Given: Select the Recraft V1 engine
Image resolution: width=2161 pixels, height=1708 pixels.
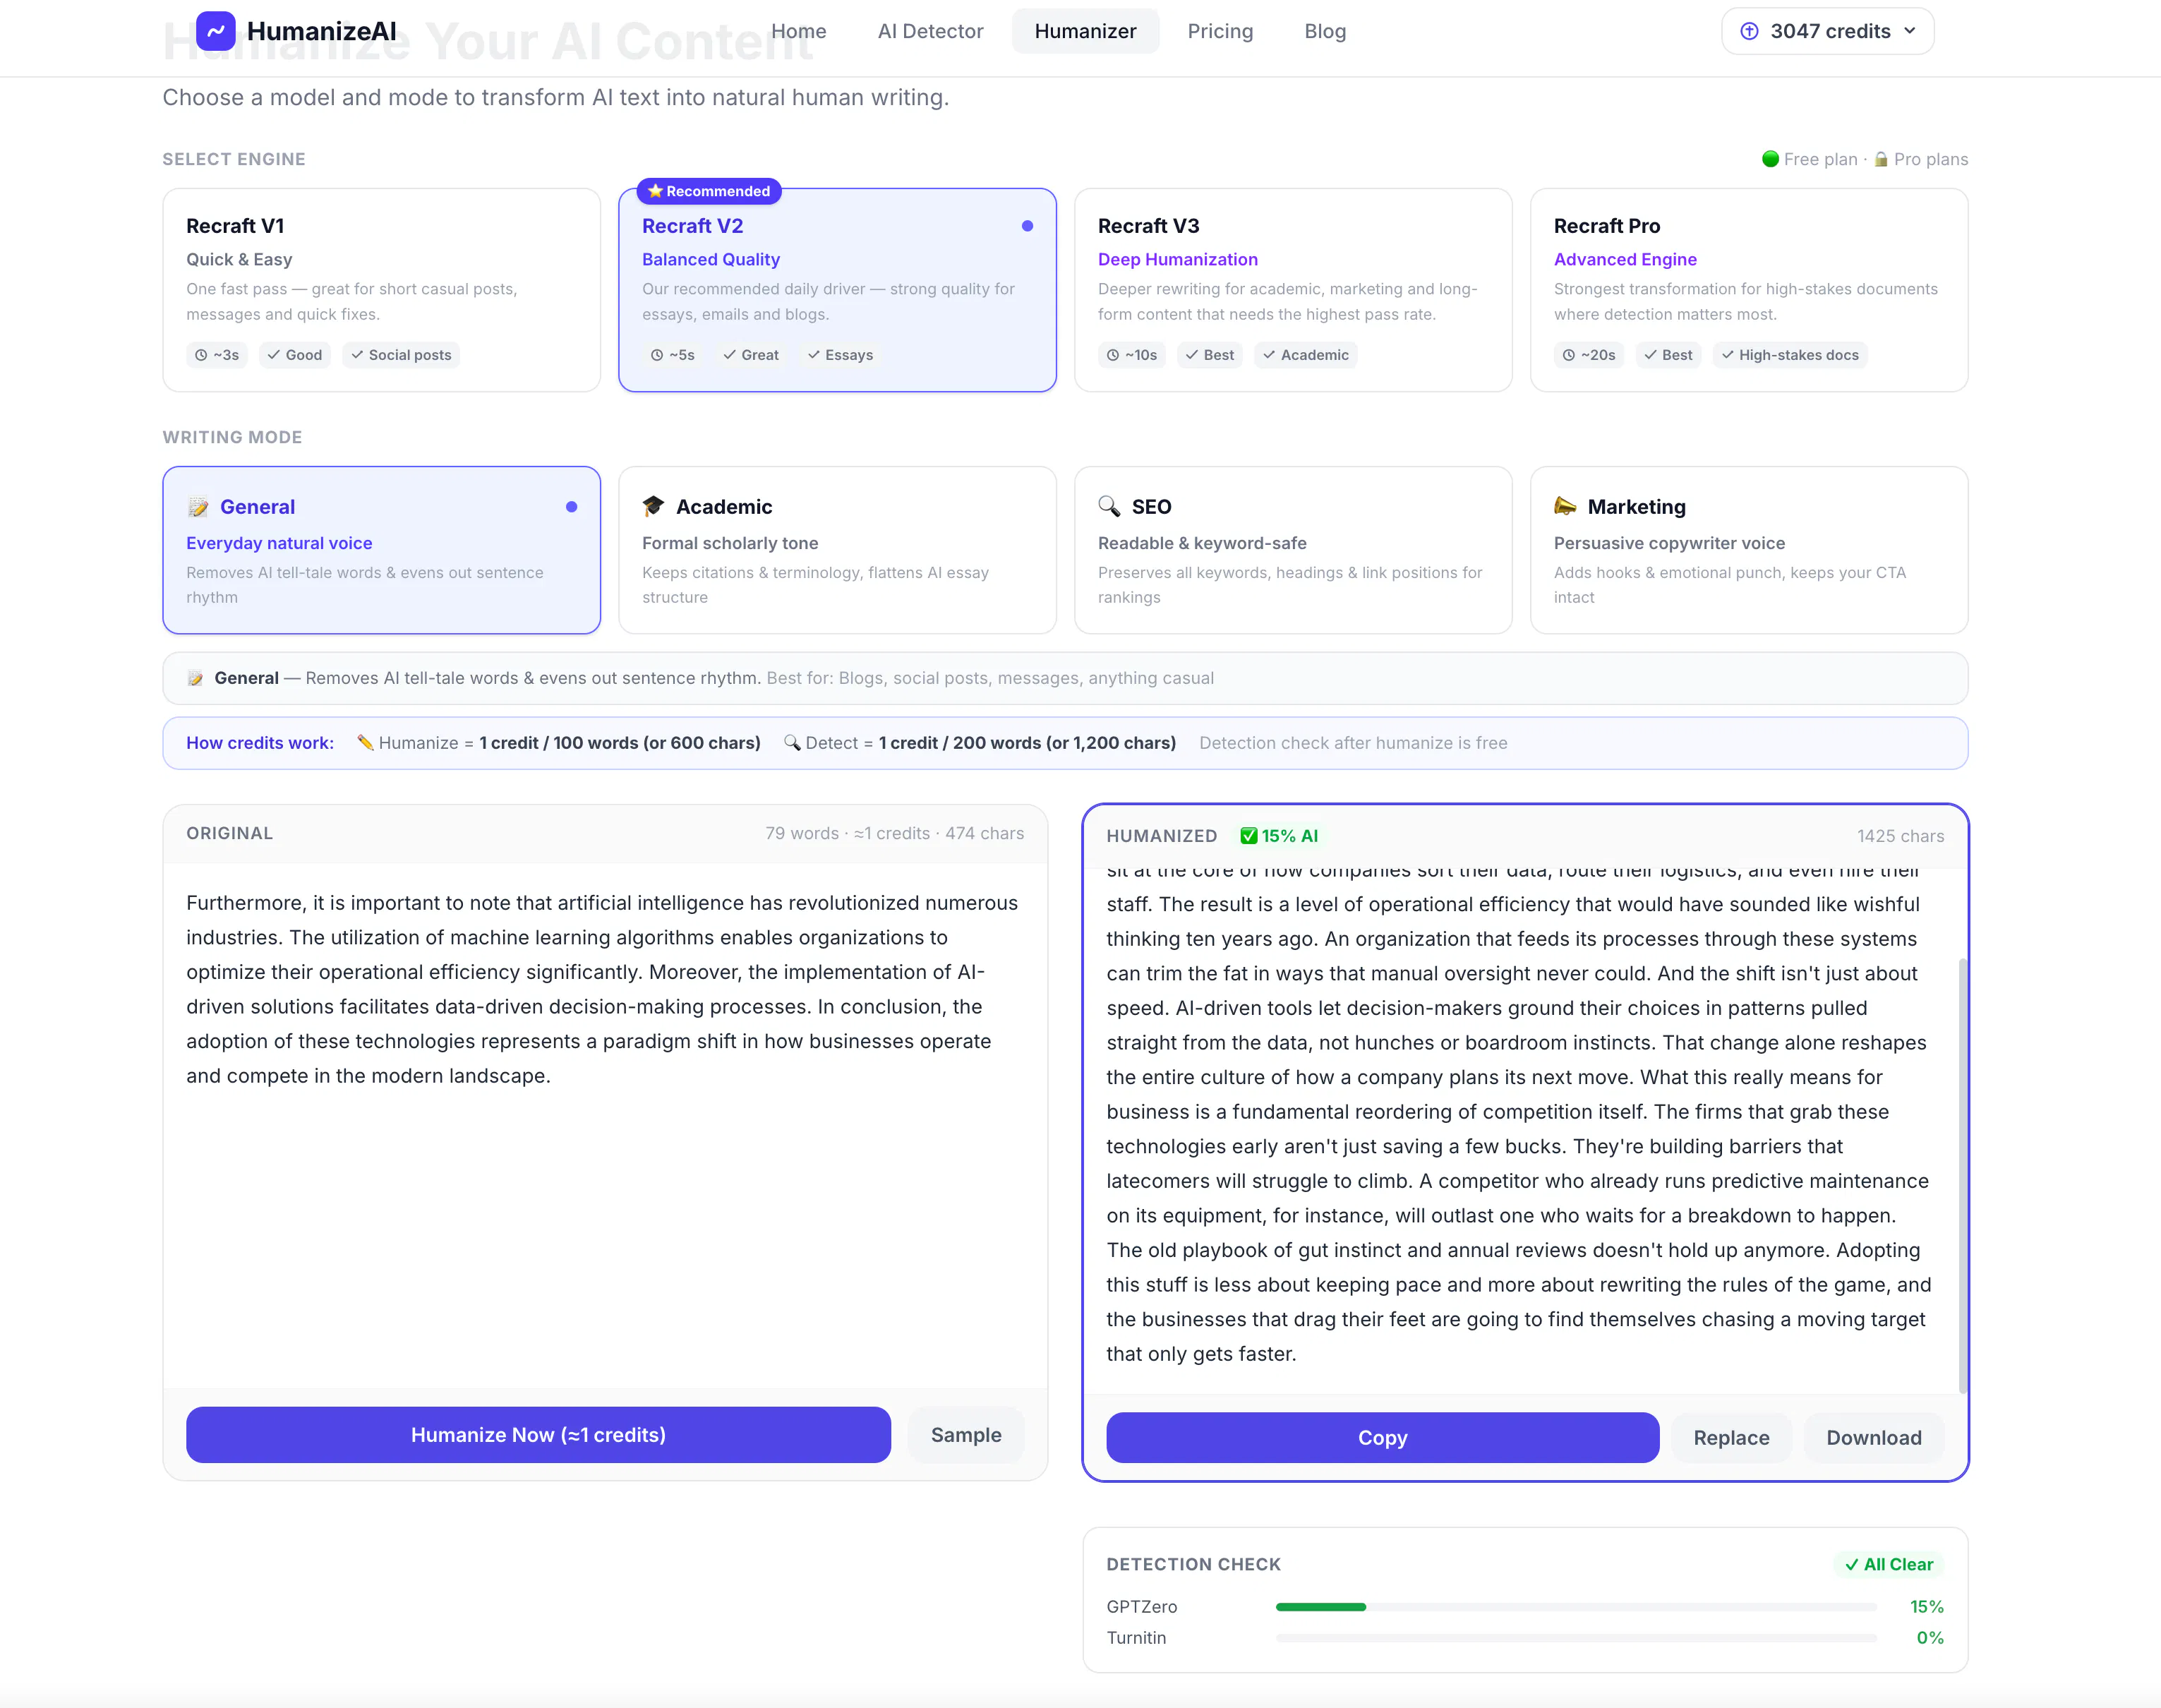Looking at the screenshot, I should [381, 290].
